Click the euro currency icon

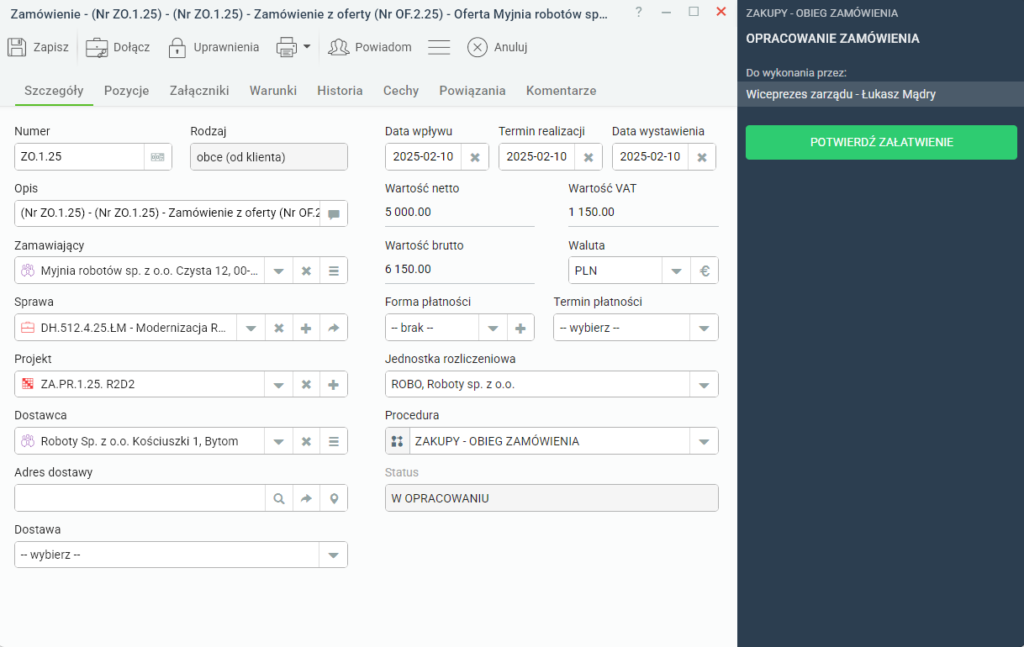705,271
